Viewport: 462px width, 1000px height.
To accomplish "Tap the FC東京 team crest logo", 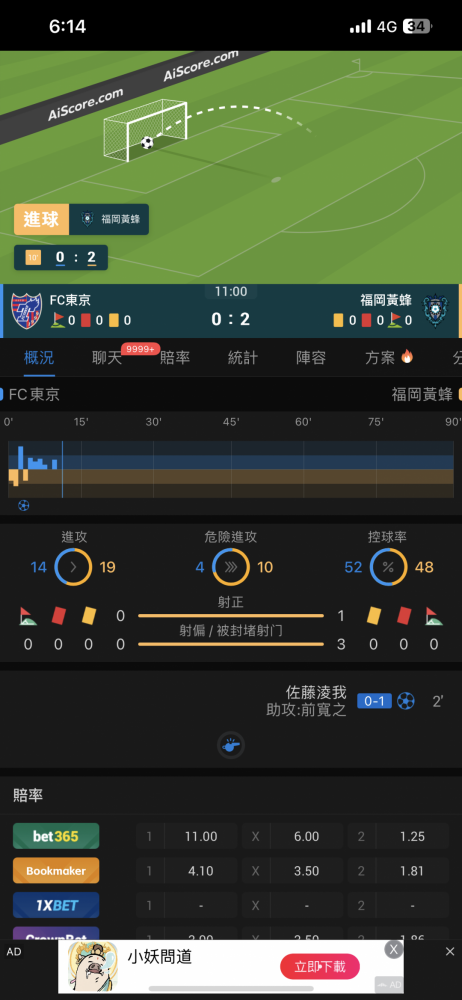I will pos(27,311).
